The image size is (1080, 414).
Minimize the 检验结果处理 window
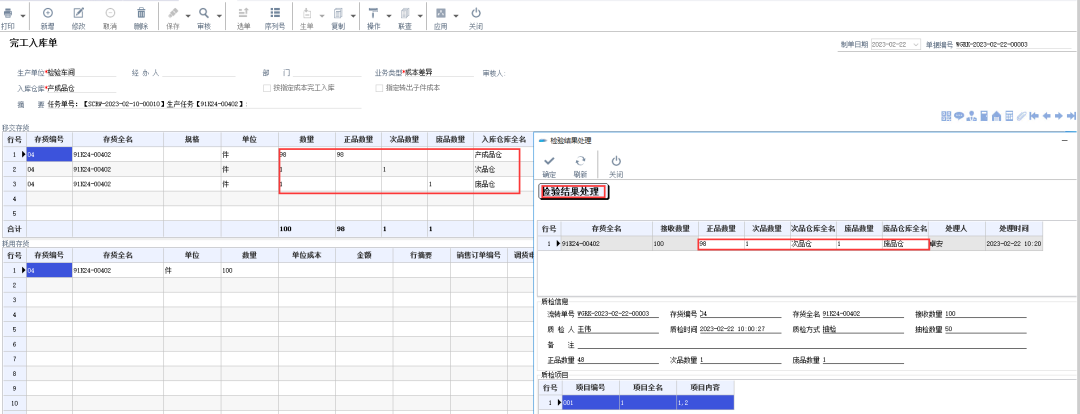point(1066,140)
